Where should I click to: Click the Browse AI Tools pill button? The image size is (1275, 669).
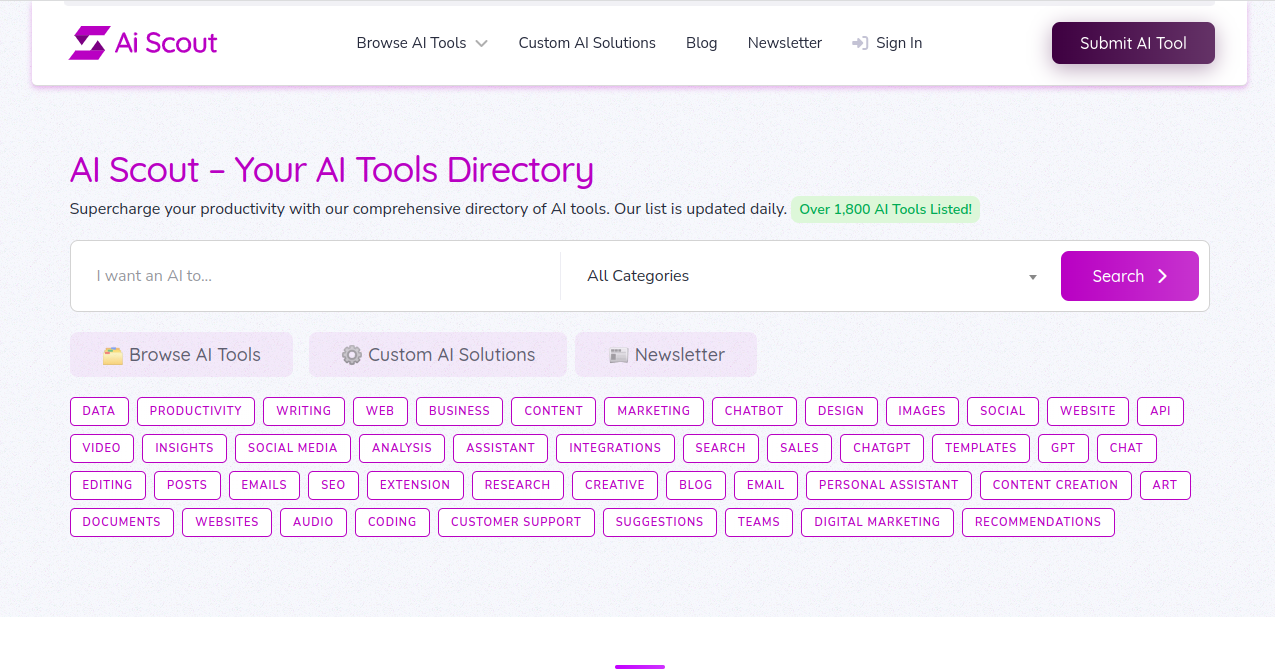pyautogui.click(x=181, y=355)
